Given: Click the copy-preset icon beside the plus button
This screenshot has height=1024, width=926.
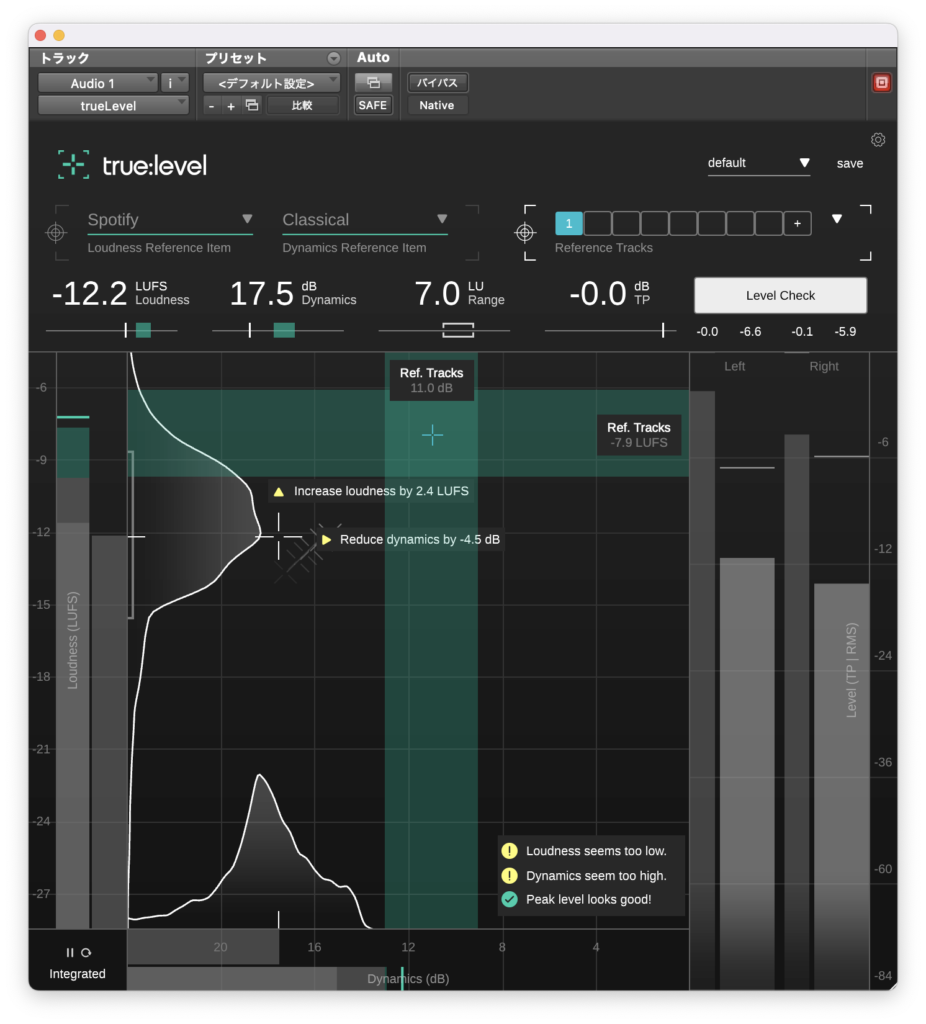Looking at the screenshot, I should (252, 105).
